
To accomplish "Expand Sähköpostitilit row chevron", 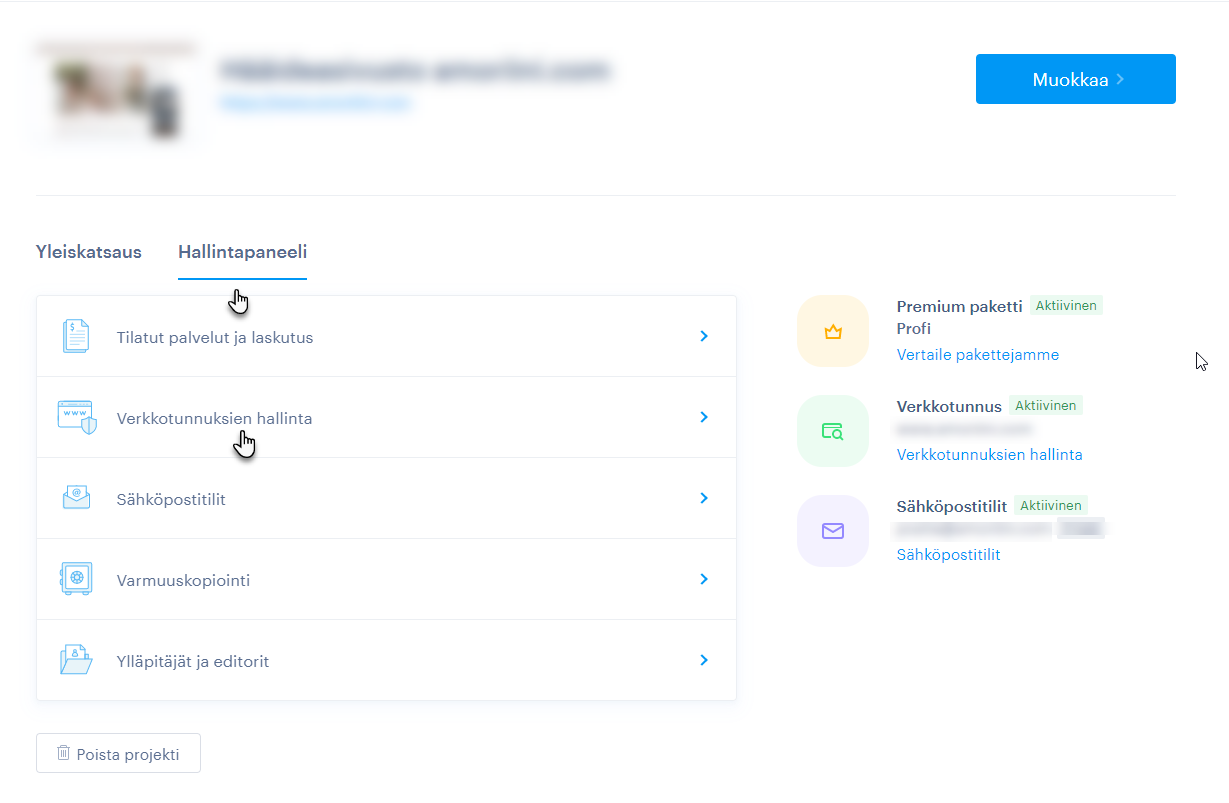I will click(704, 498).
